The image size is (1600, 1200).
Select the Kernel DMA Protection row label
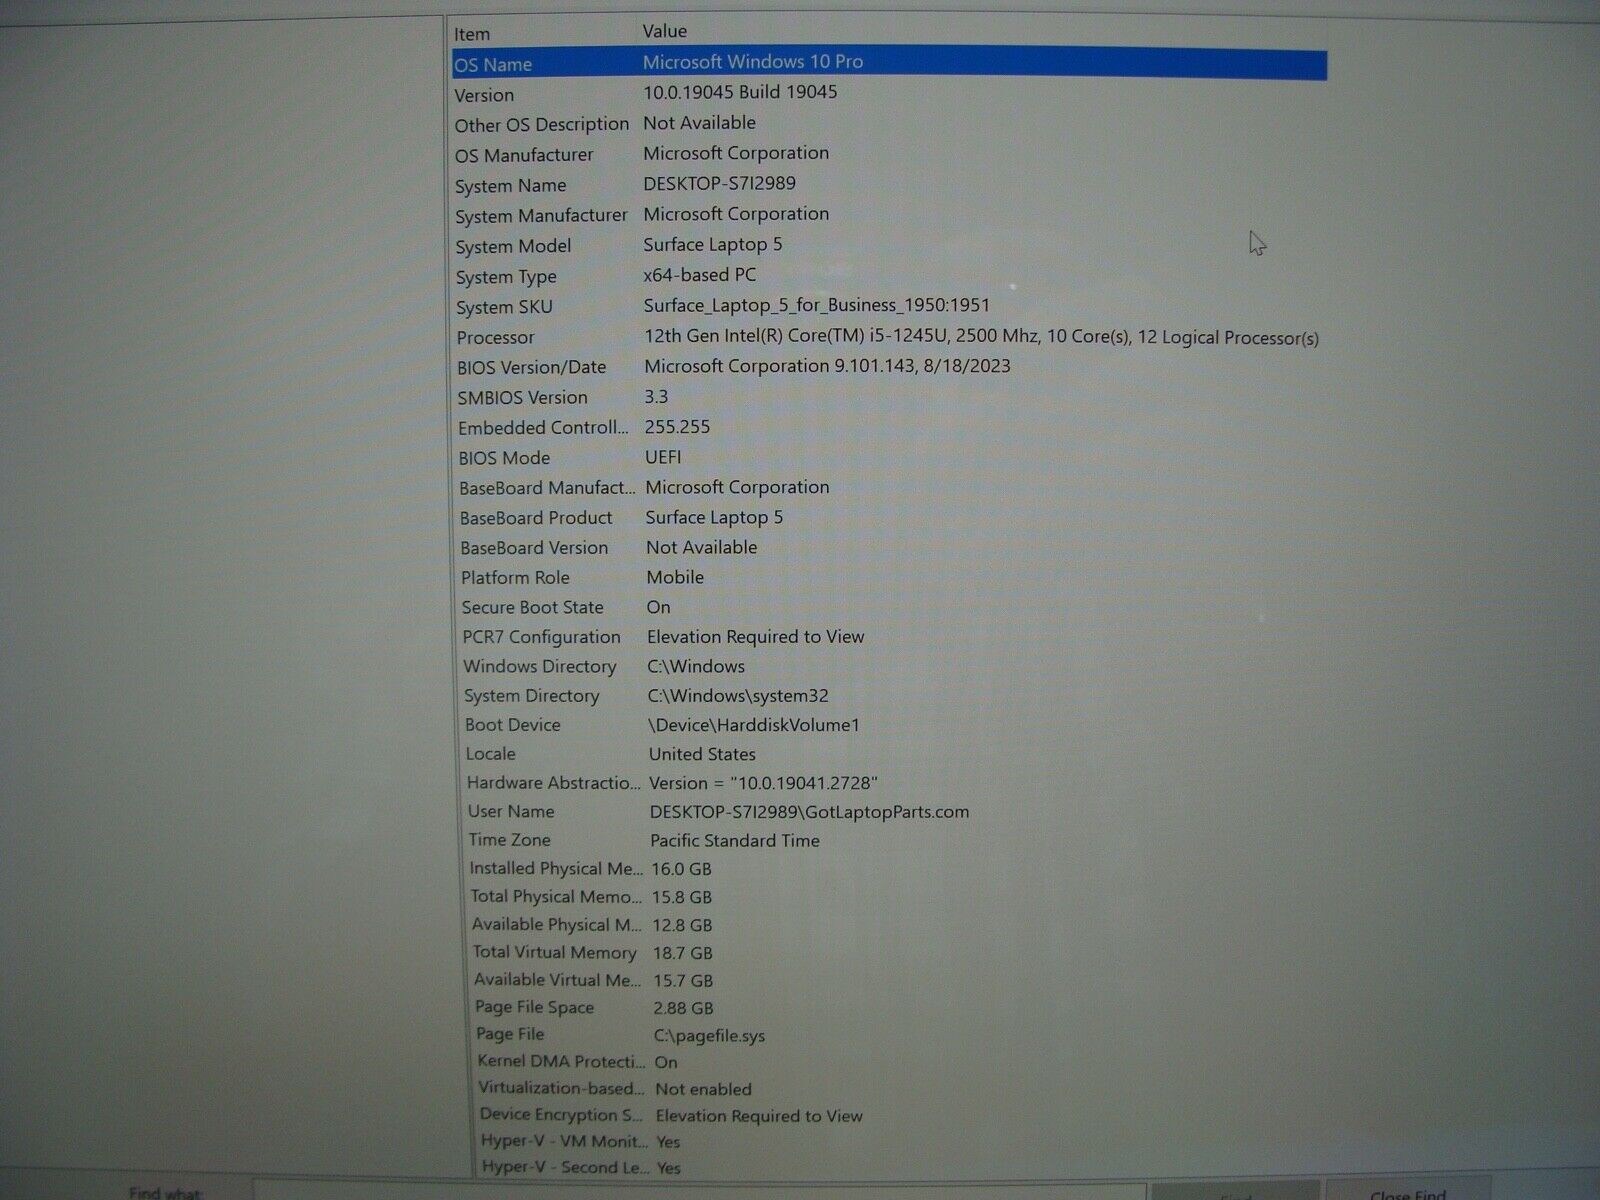[x=561, y=1062]
